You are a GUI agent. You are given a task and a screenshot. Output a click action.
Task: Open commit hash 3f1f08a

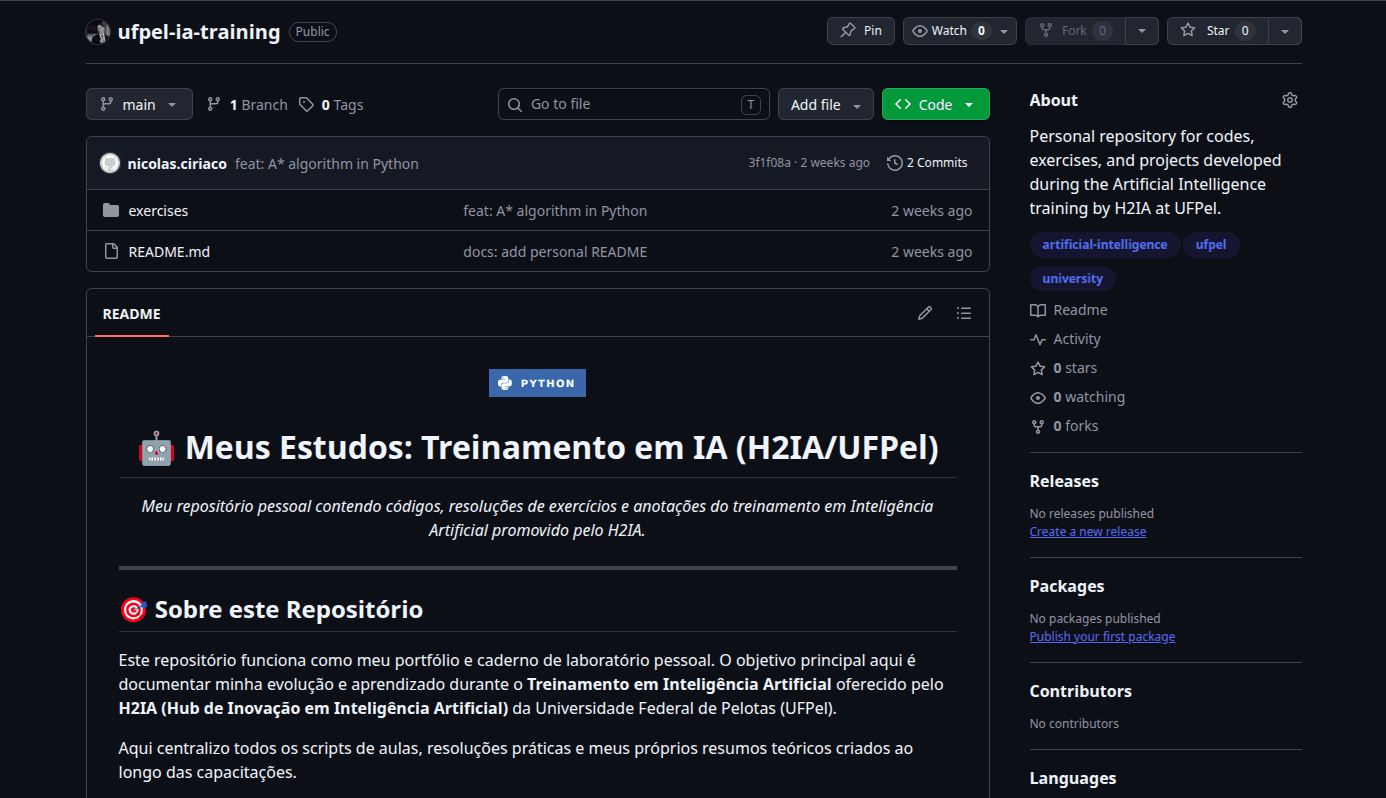(x=769, y=163)
